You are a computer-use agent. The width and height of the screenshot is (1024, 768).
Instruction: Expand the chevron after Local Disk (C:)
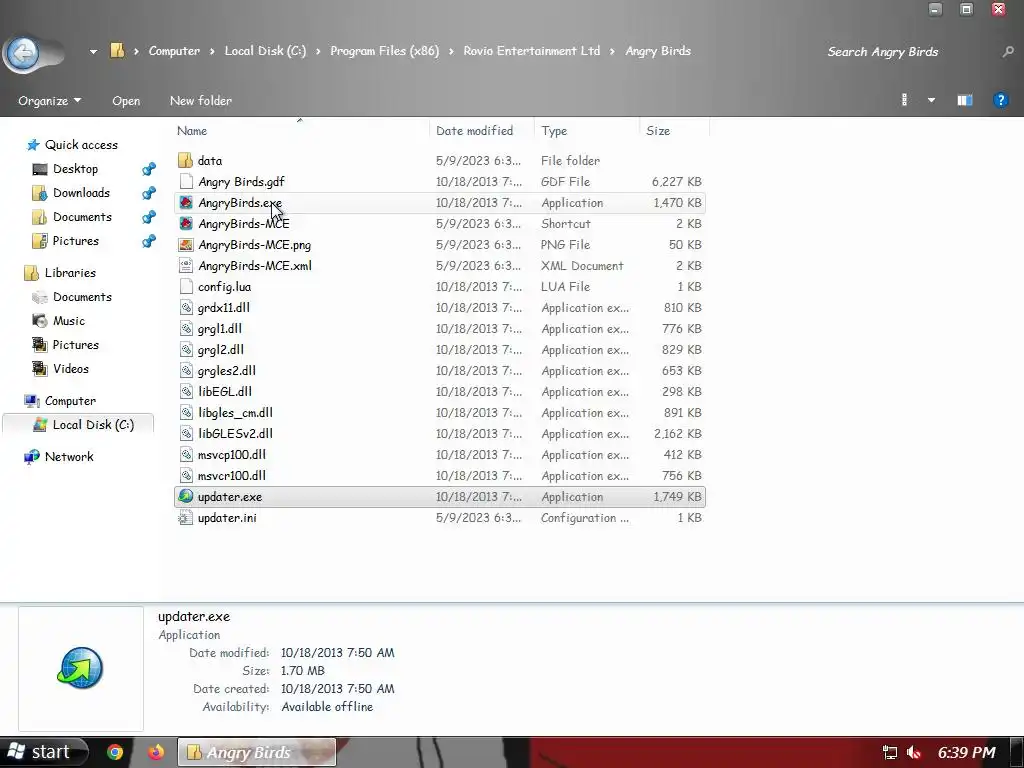coord(318,51)
